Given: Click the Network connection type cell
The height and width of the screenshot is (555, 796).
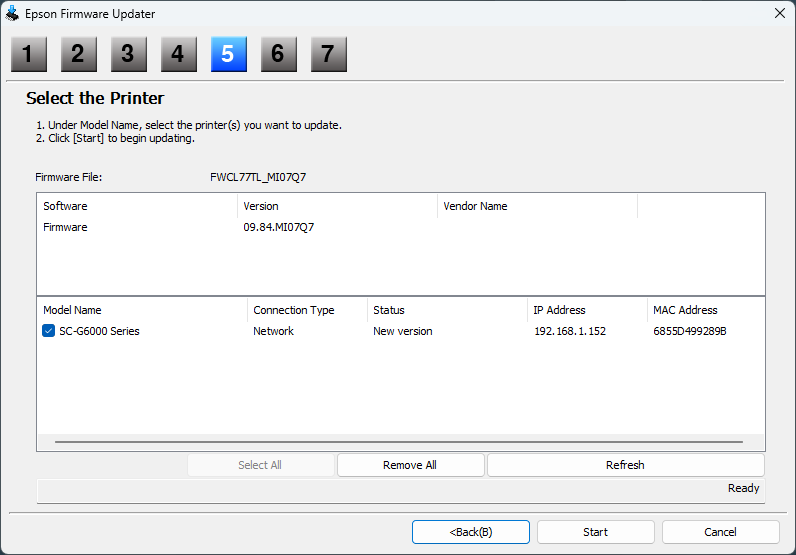Looking at the screenshot, I should pos(274,331).
